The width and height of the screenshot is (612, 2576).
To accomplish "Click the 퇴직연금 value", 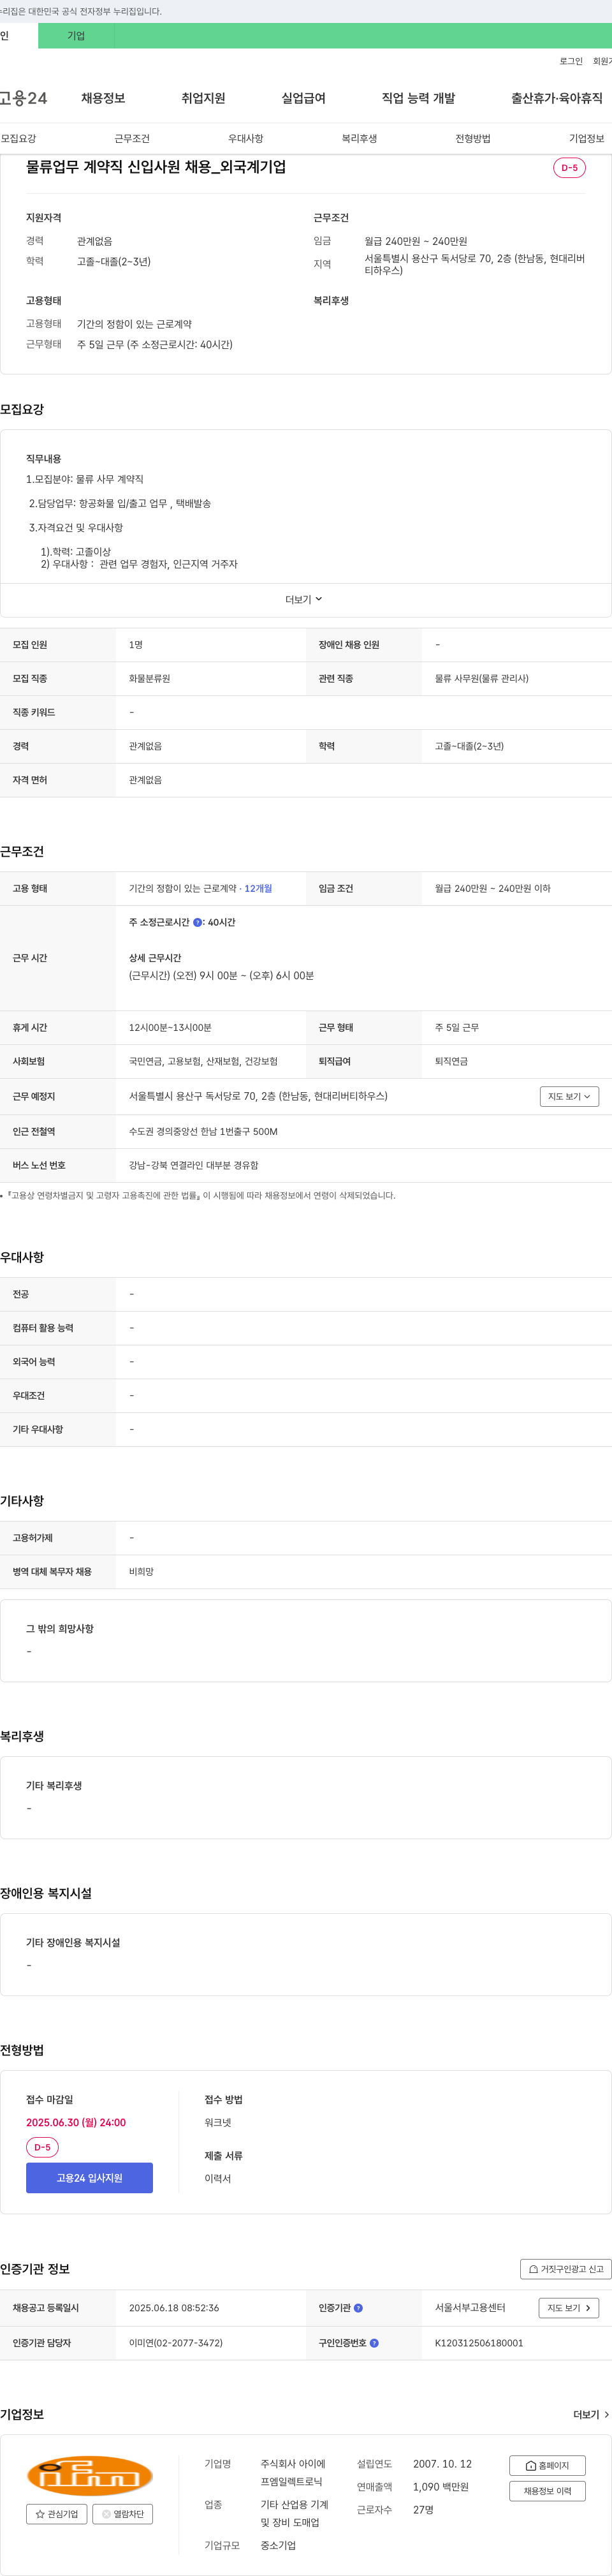I will click(x=451, y=1062).
